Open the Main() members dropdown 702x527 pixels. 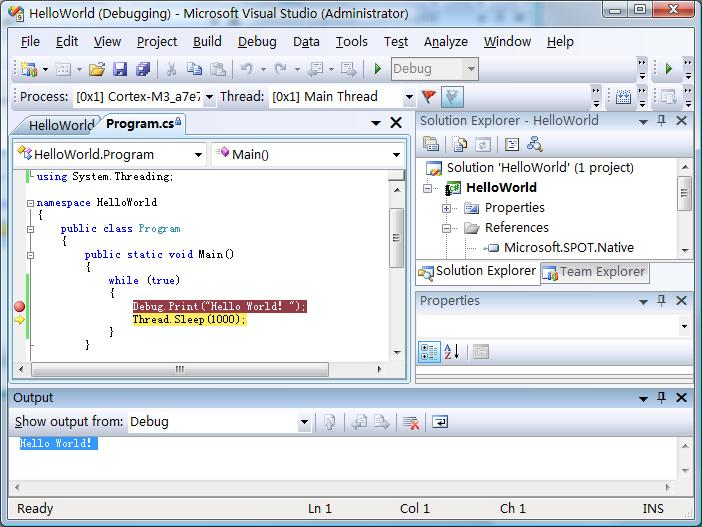(396, 155)
